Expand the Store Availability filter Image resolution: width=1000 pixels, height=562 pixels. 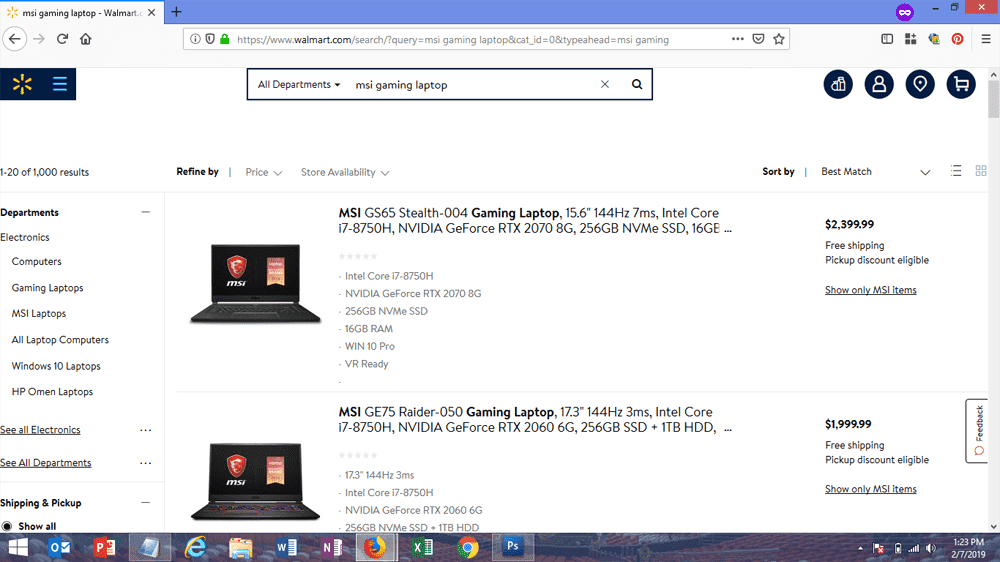tap(345, 172)
